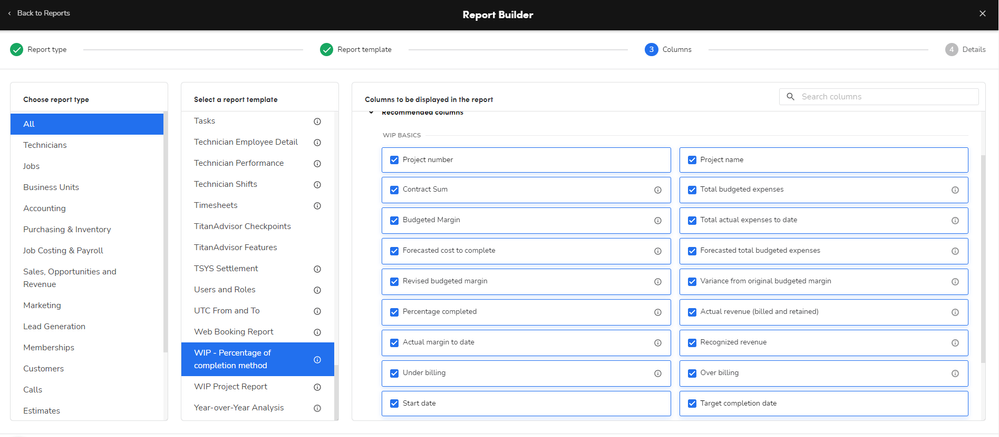Click info icon next to Contract Sum
Screen dimensions: 999x437
[x=657, y=190]
